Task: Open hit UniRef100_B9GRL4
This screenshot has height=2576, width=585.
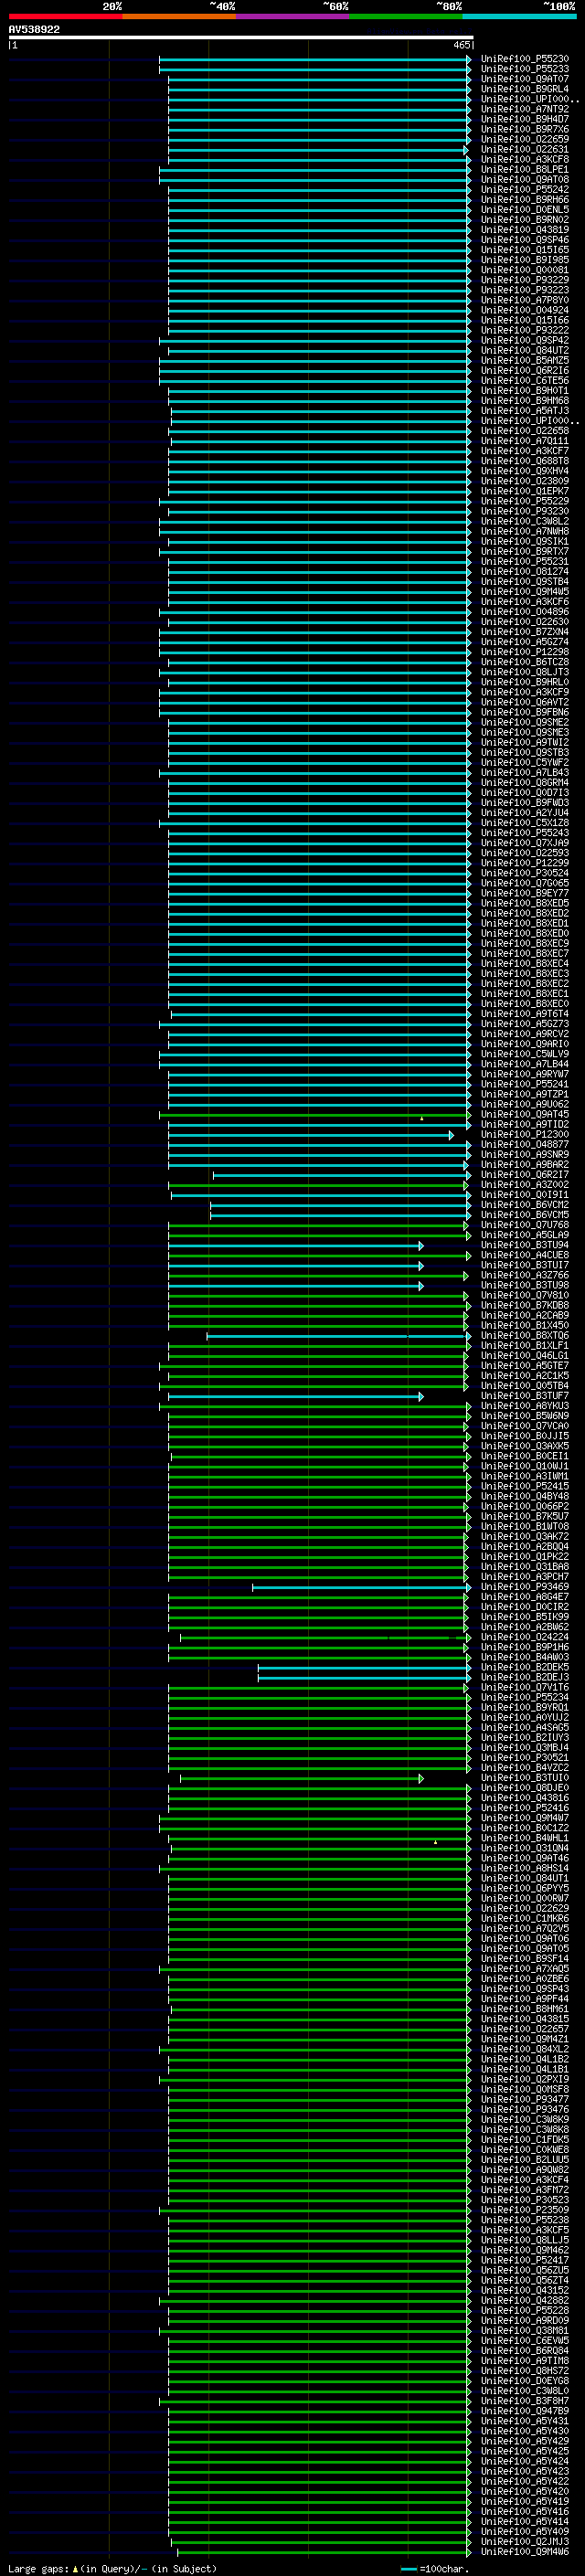Action: pyautogui.click(x=524, y=89)
